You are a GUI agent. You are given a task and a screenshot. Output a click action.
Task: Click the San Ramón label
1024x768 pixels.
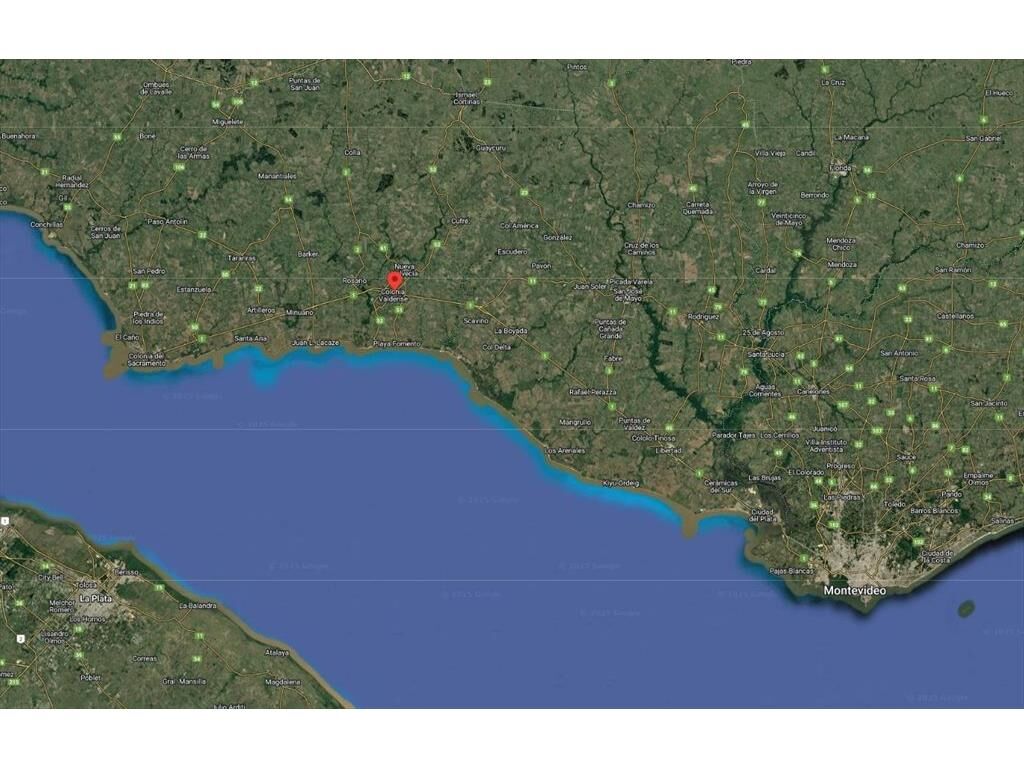(953, 270)
